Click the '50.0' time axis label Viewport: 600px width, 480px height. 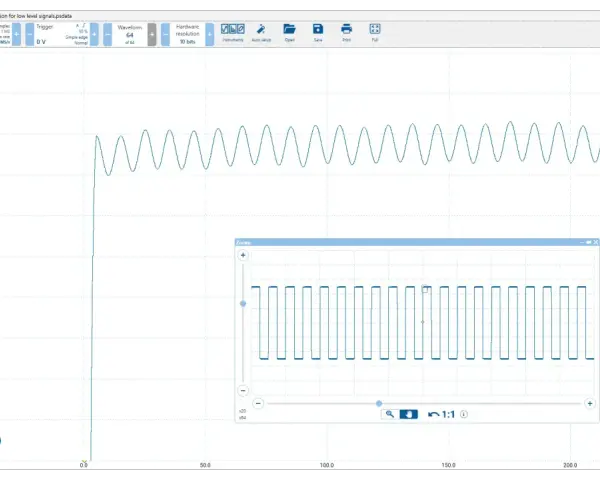point(205,465)
